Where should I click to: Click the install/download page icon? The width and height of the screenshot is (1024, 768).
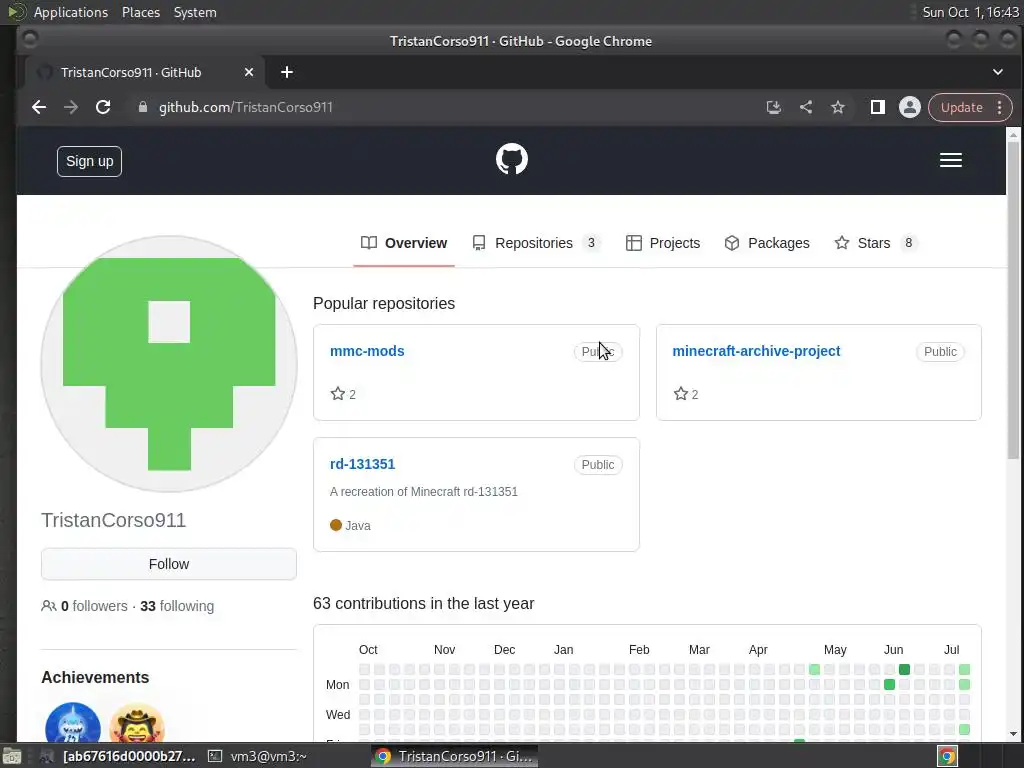coord(773,107)
